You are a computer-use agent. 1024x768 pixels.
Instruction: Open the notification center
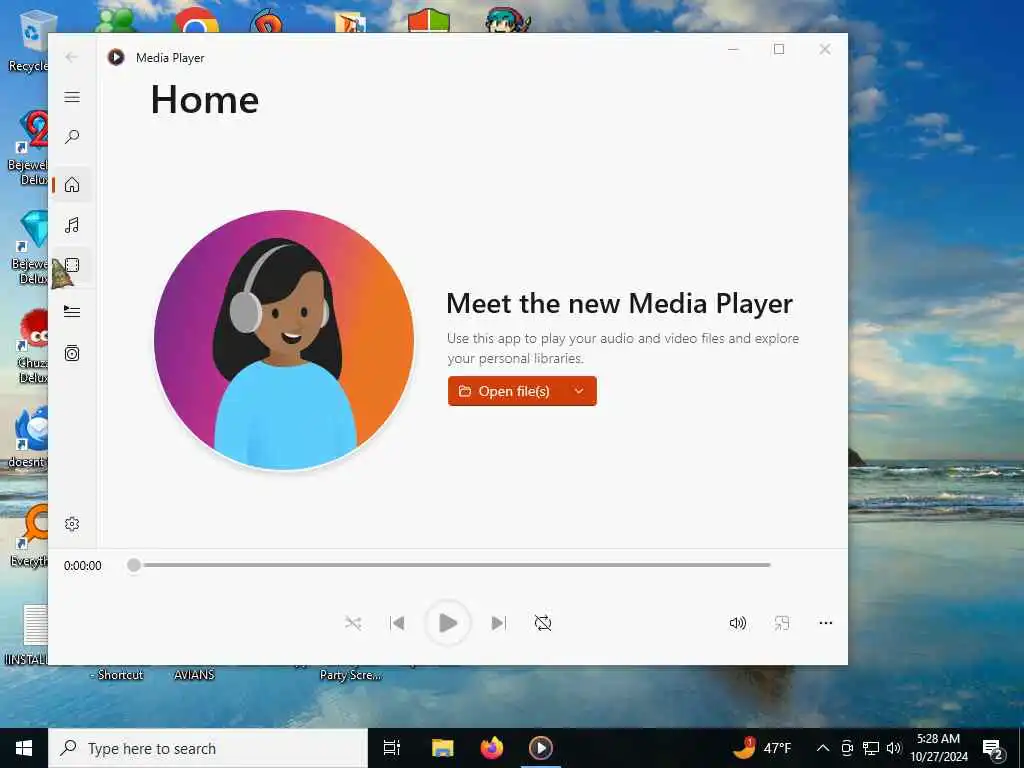993,748
